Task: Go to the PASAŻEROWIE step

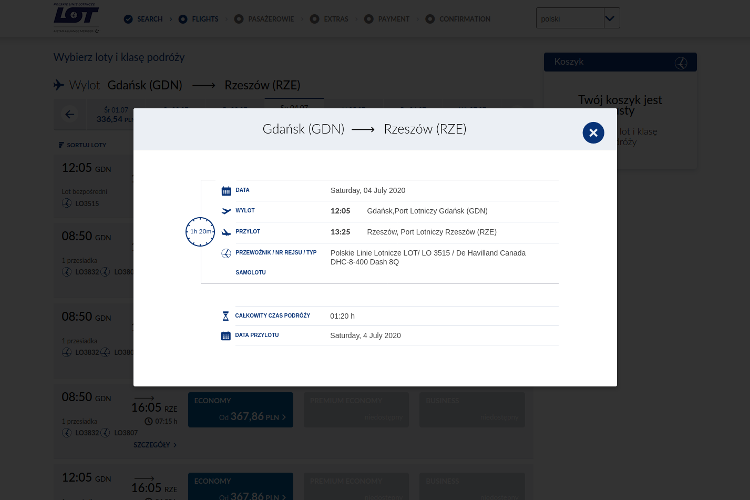Action: [x=264, y=19]
